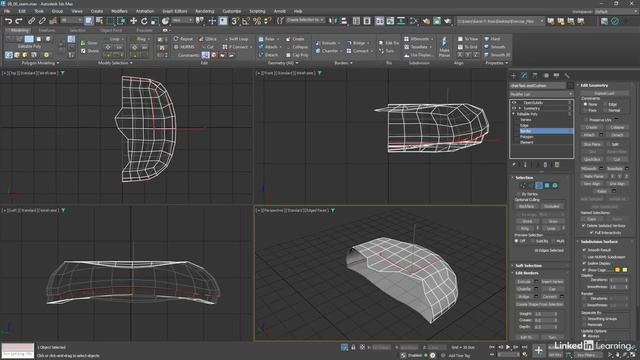This screenshot has width=640, height=360.
Task: Click the Undo arrow icon
Action: (9, 20)
